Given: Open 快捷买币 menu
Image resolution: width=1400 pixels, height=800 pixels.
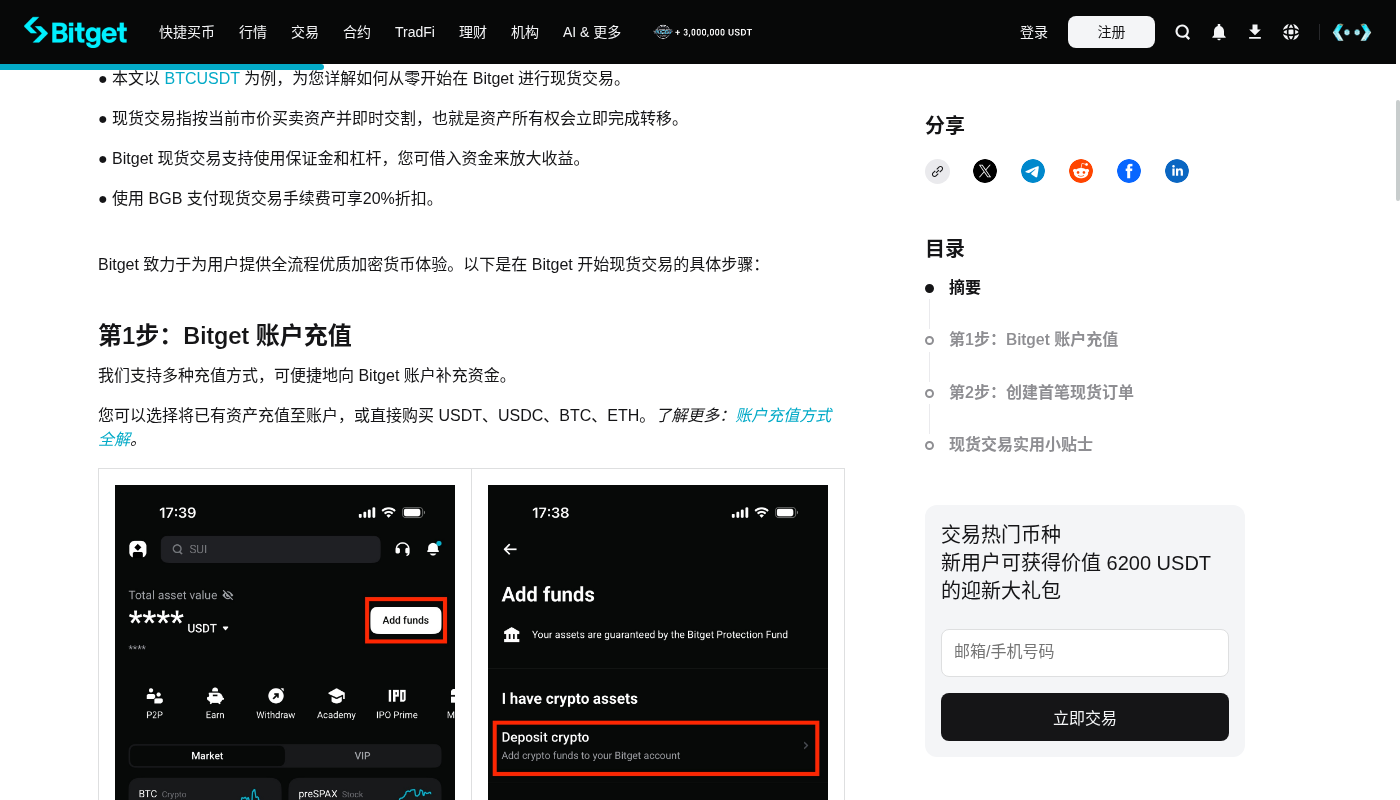Looking at the screenshot, I should pos(187,32).
